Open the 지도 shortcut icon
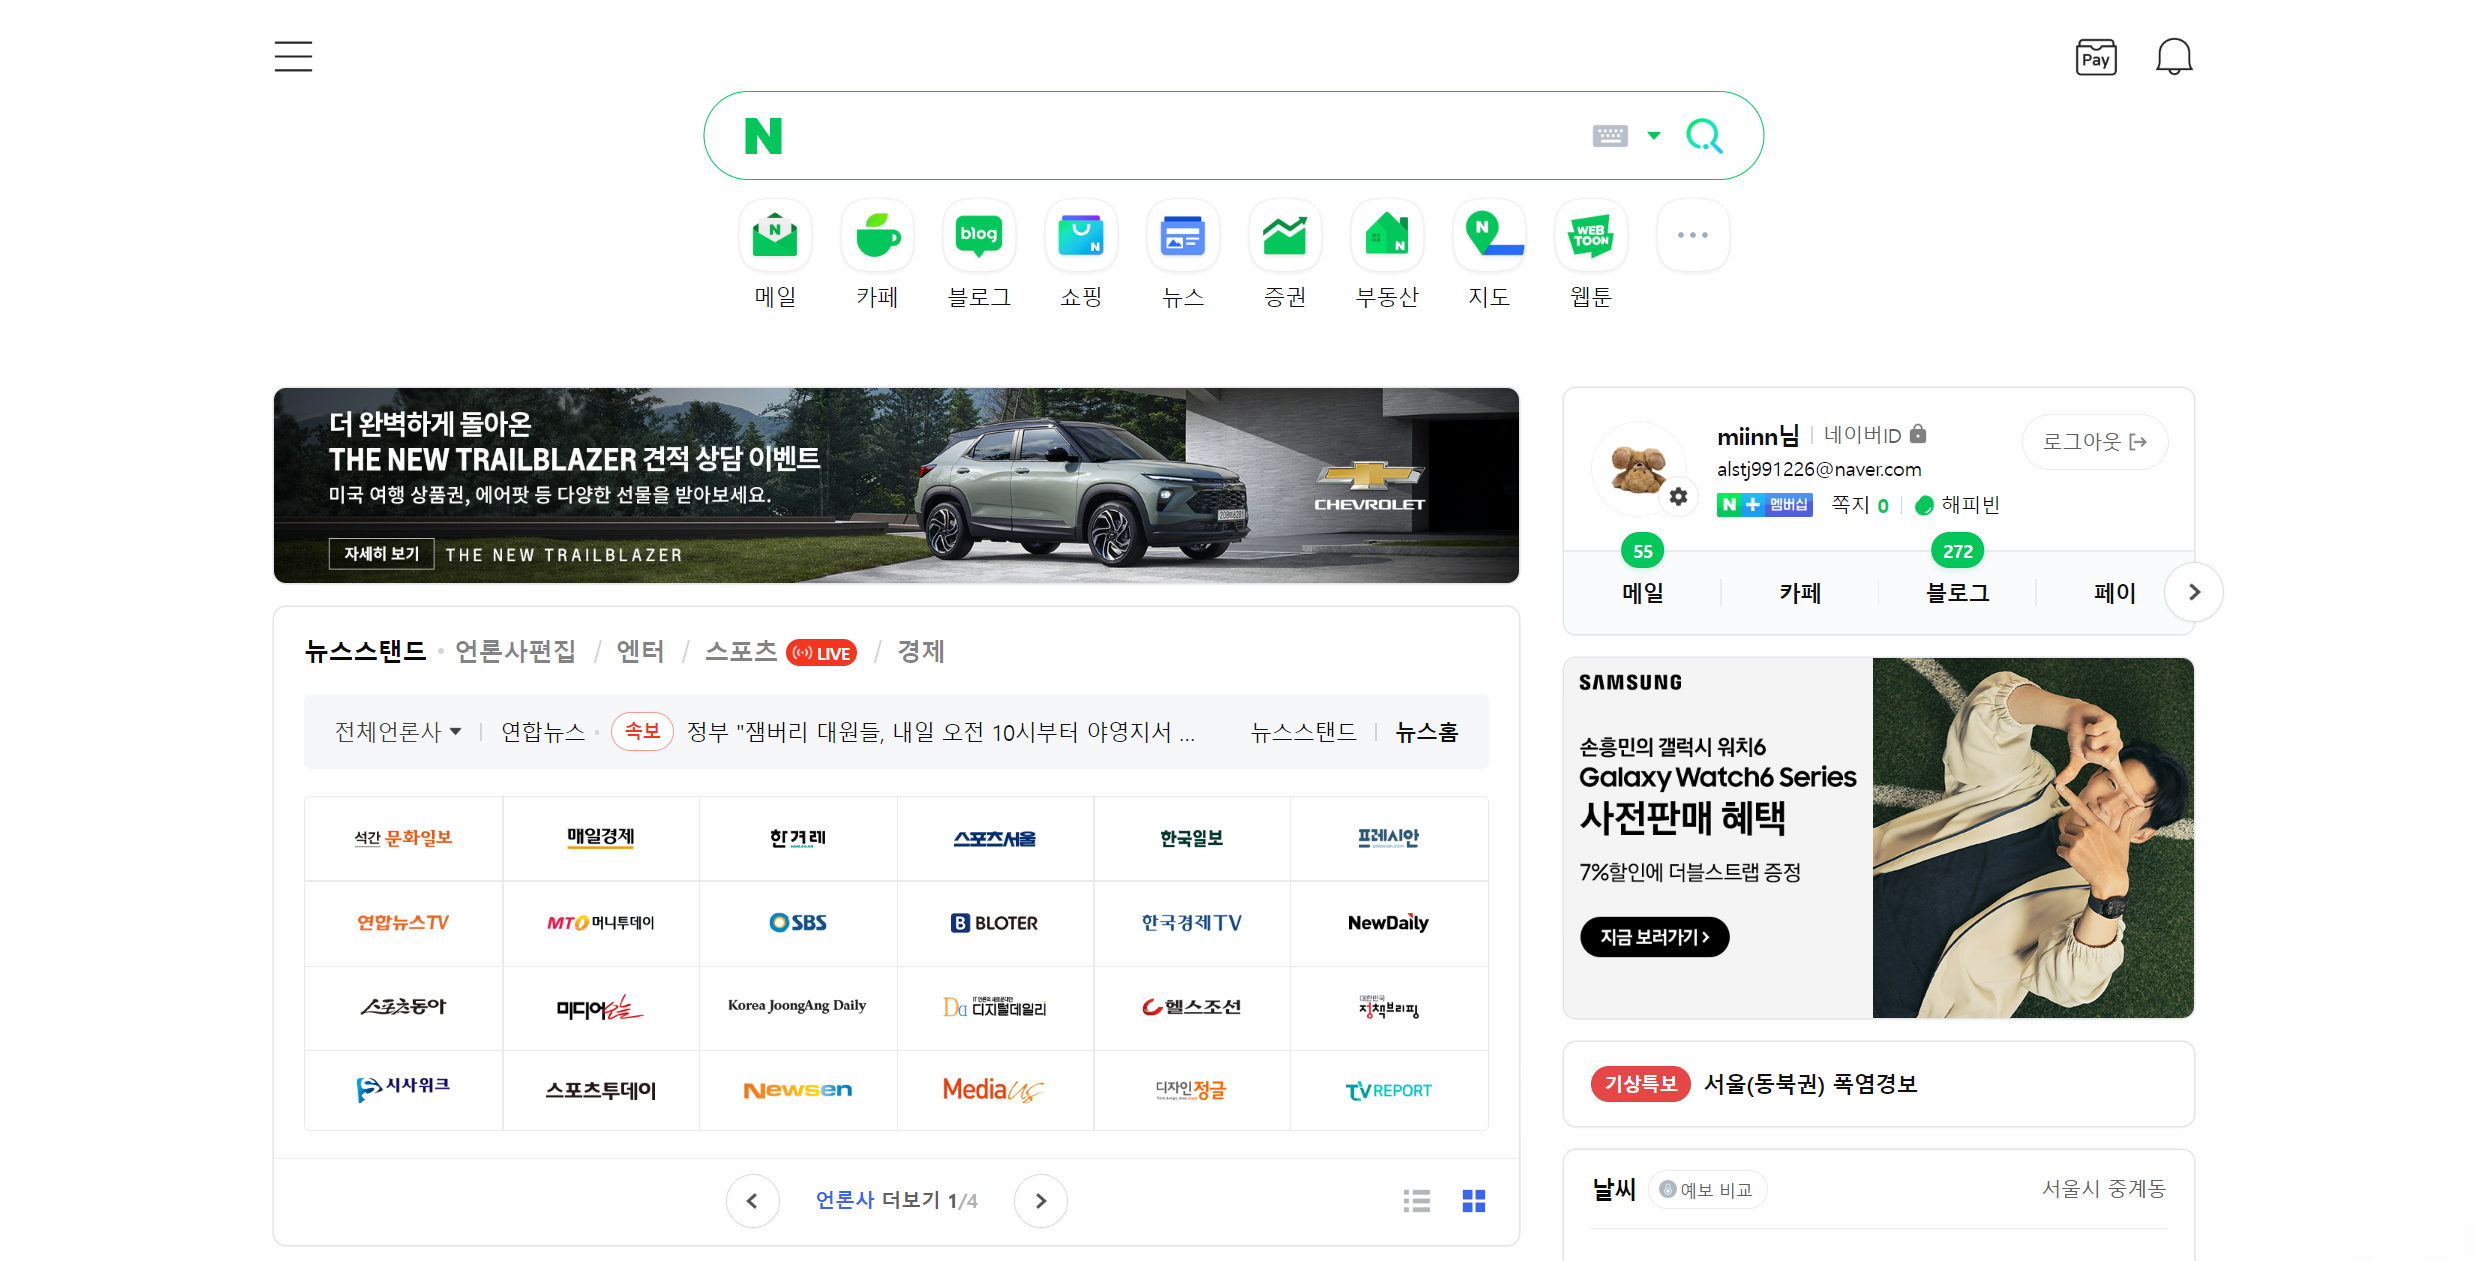Screen dimensions: 2476x1261 [x=1489, y=236]
